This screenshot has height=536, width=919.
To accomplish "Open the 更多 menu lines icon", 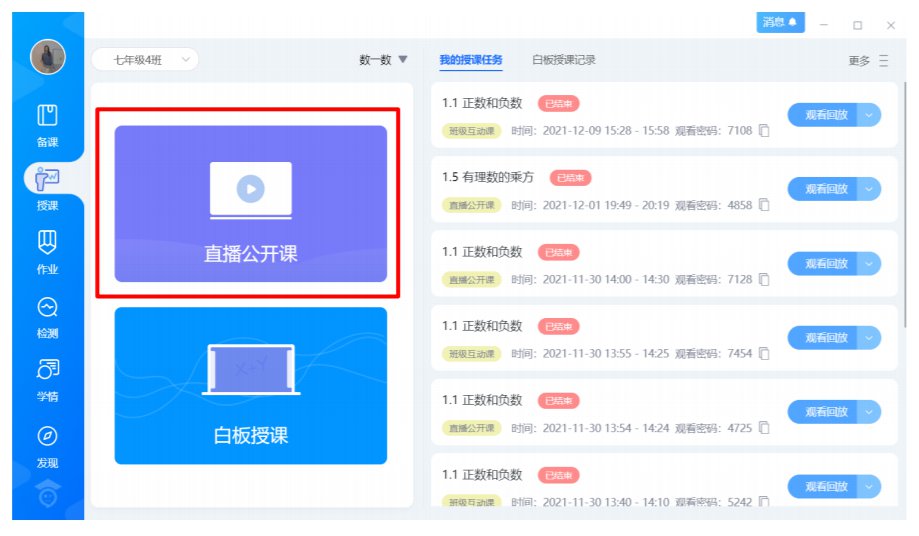I will [884, 60].
